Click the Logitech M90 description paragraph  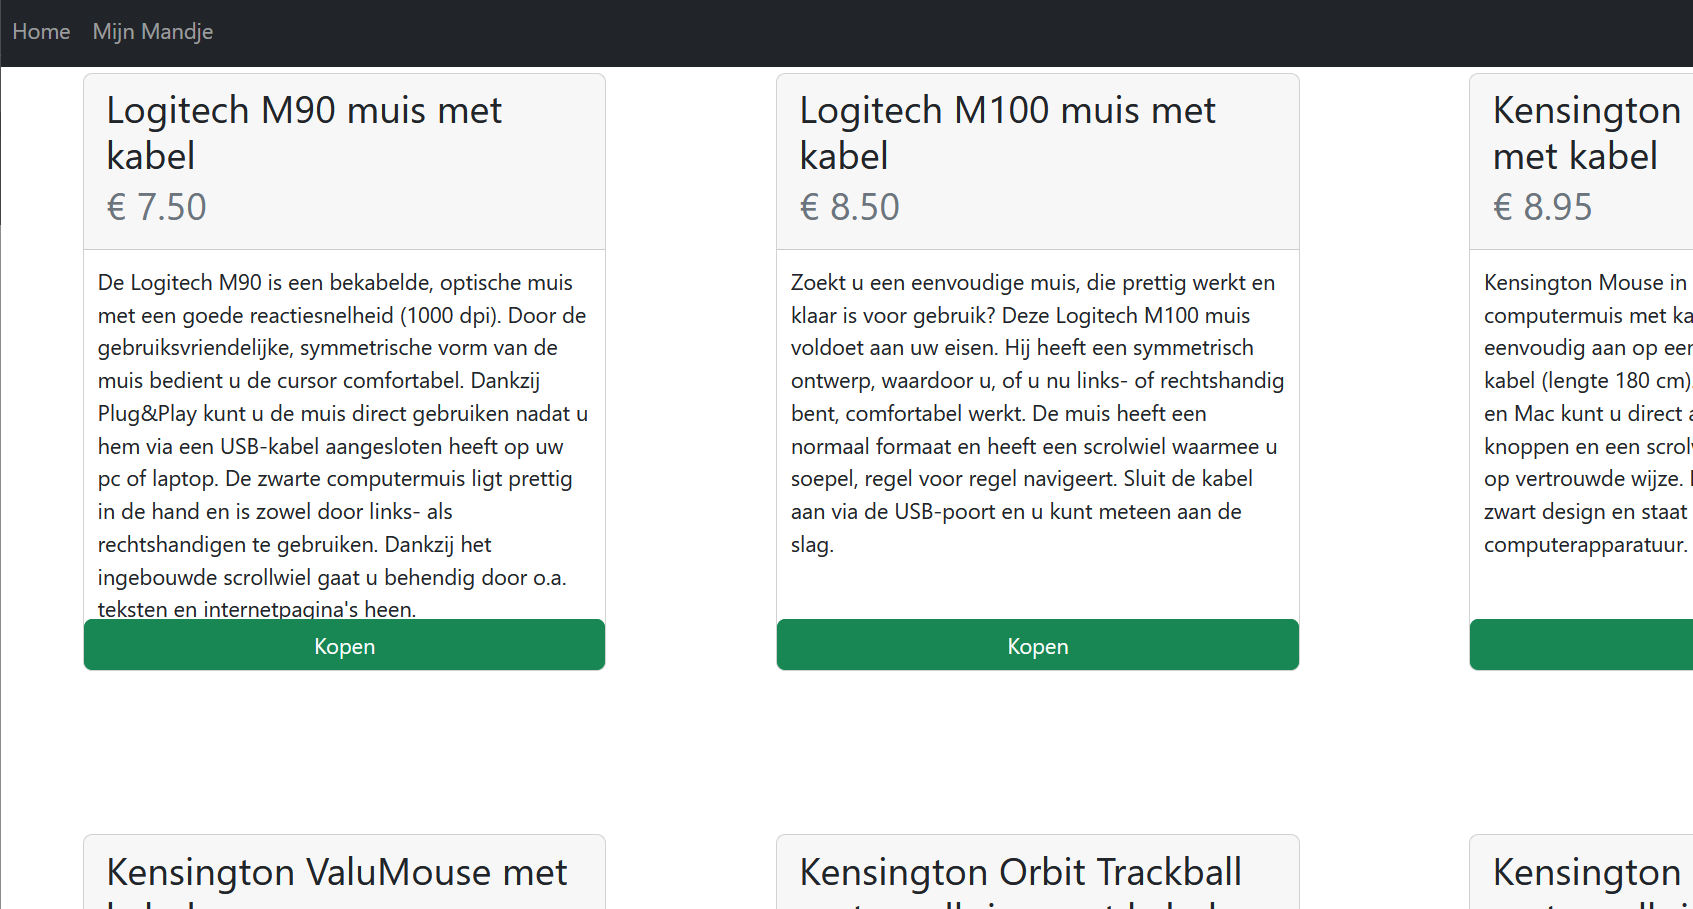pyautogui.click(x=343, y=446)
